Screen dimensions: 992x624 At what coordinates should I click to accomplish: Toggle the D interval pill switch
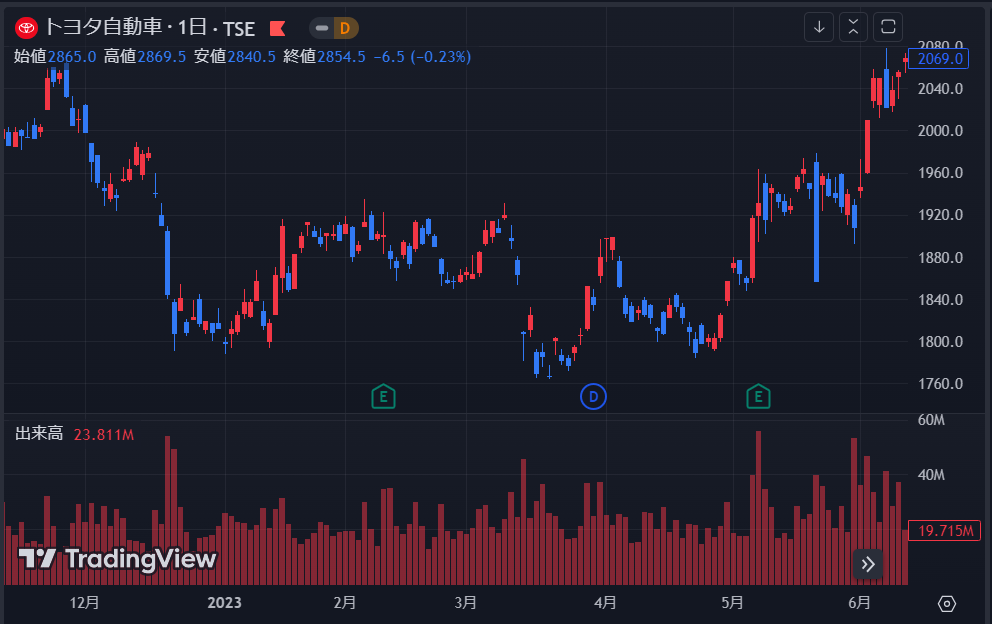[333, 29]
